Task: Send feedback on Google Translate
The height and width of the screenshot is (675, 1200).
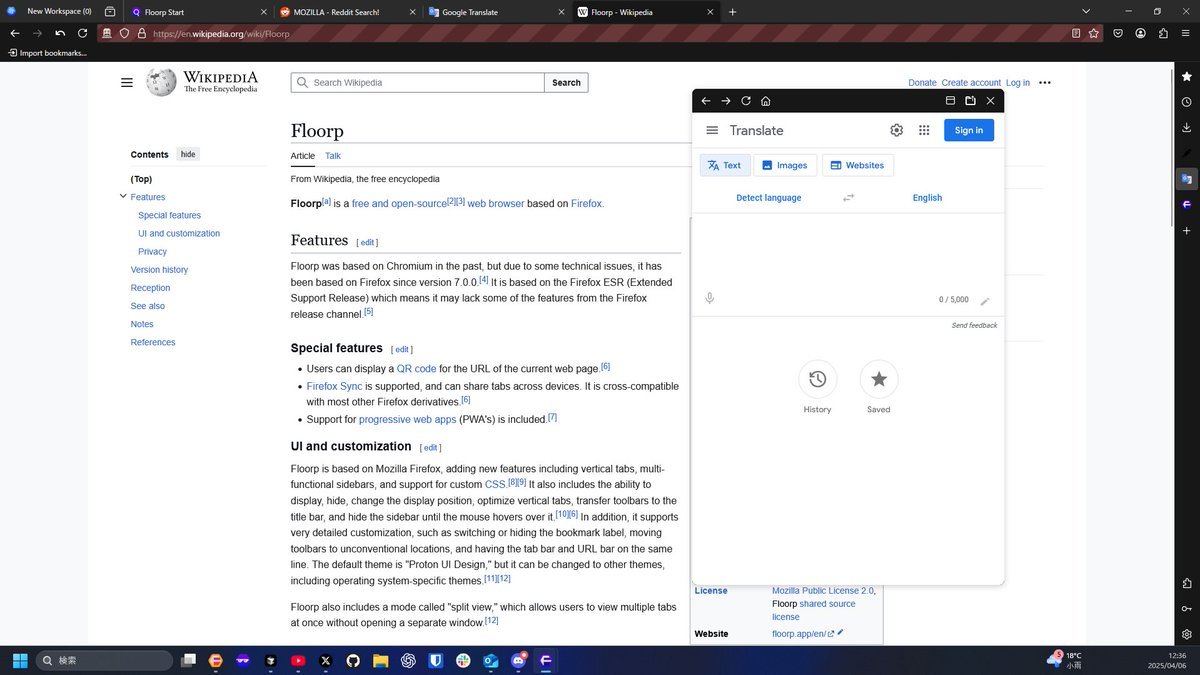Action: (974, 326)
